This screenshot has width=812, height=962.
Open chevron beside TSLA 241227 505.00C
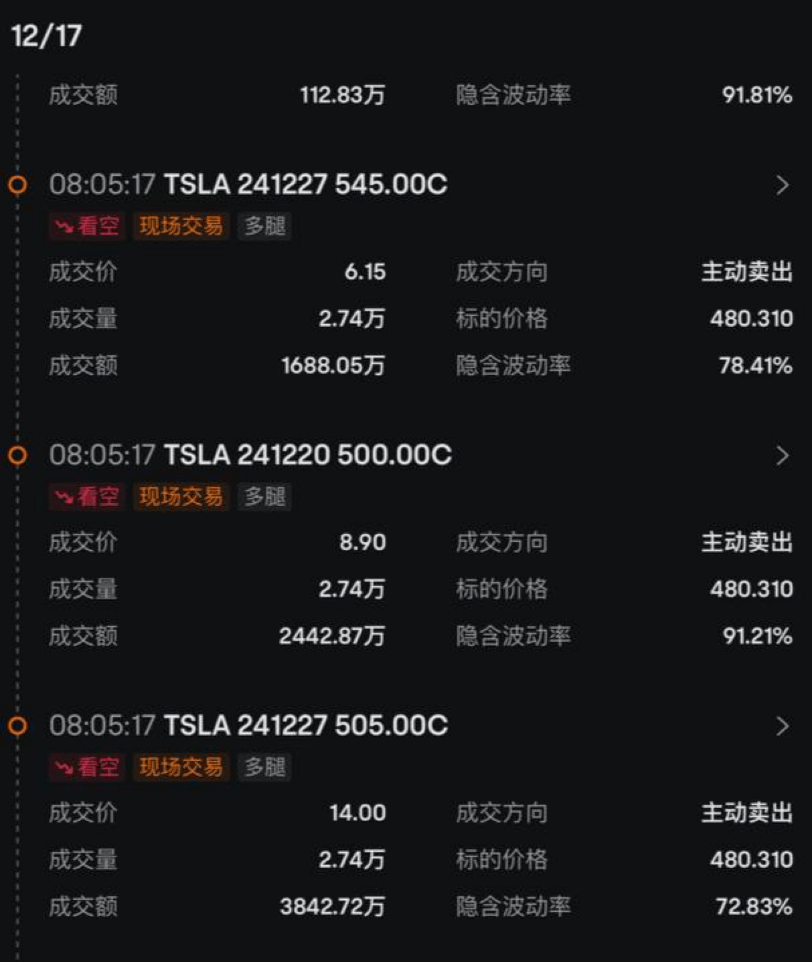click(782, 726)
